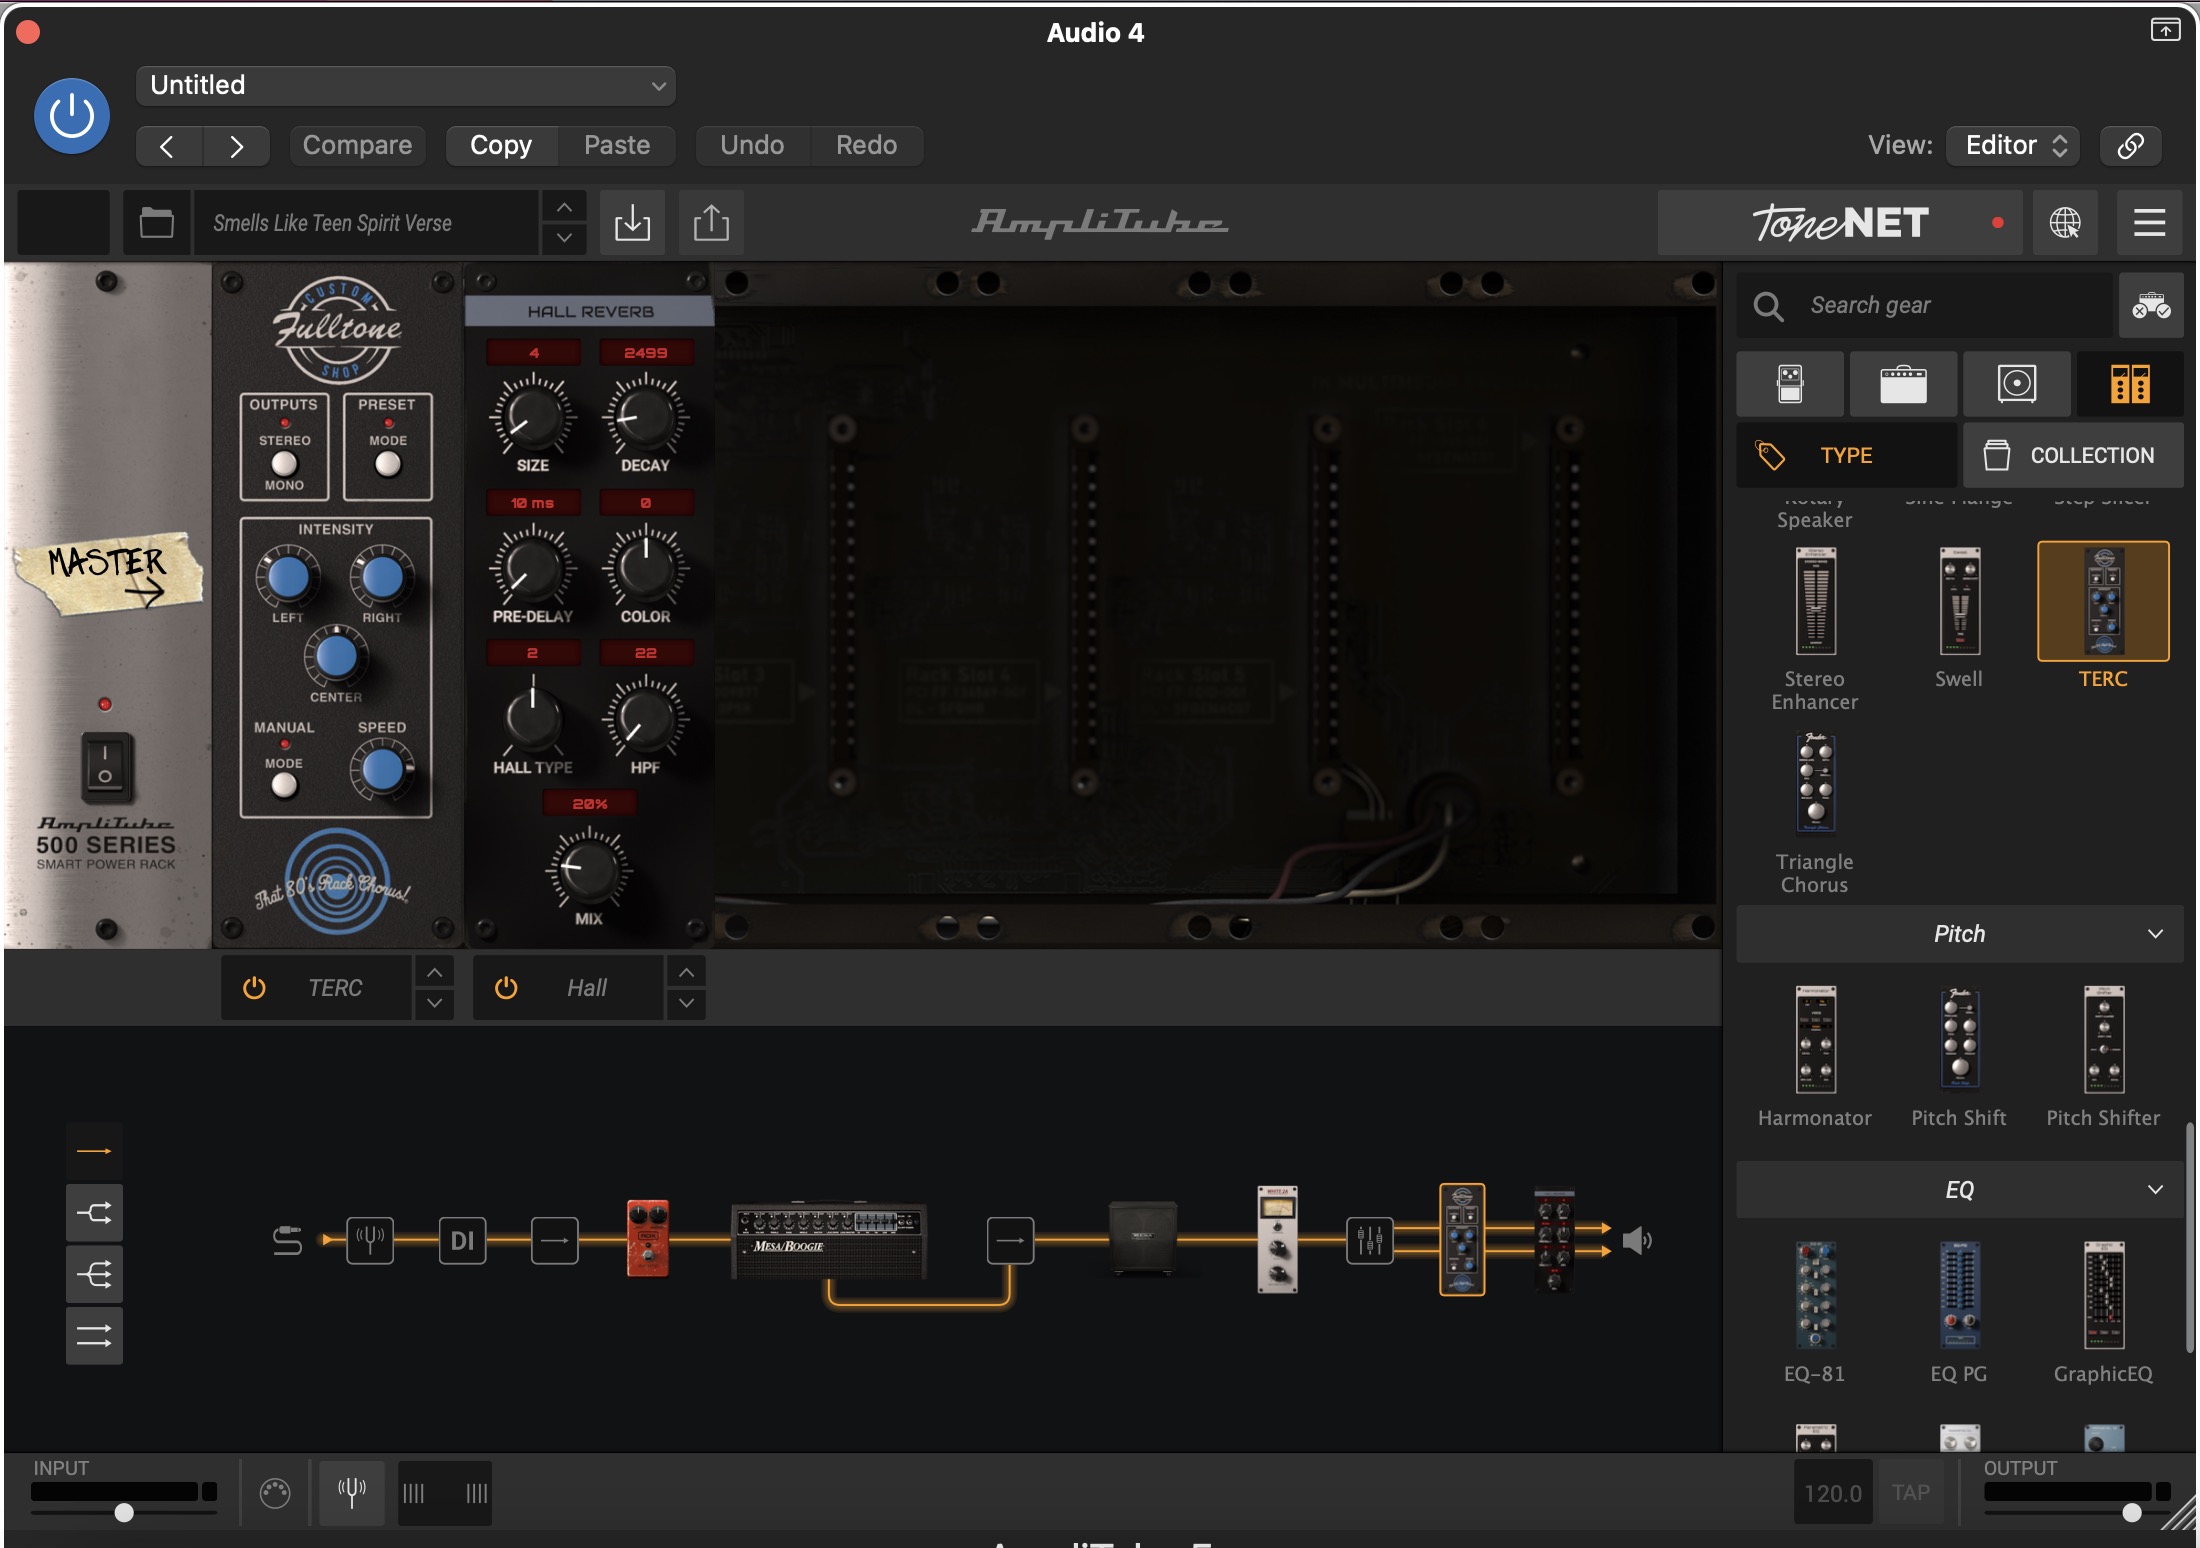Click the link chain icon
This screenshot has width=2200, height=1548.
tap(2131, 146)
